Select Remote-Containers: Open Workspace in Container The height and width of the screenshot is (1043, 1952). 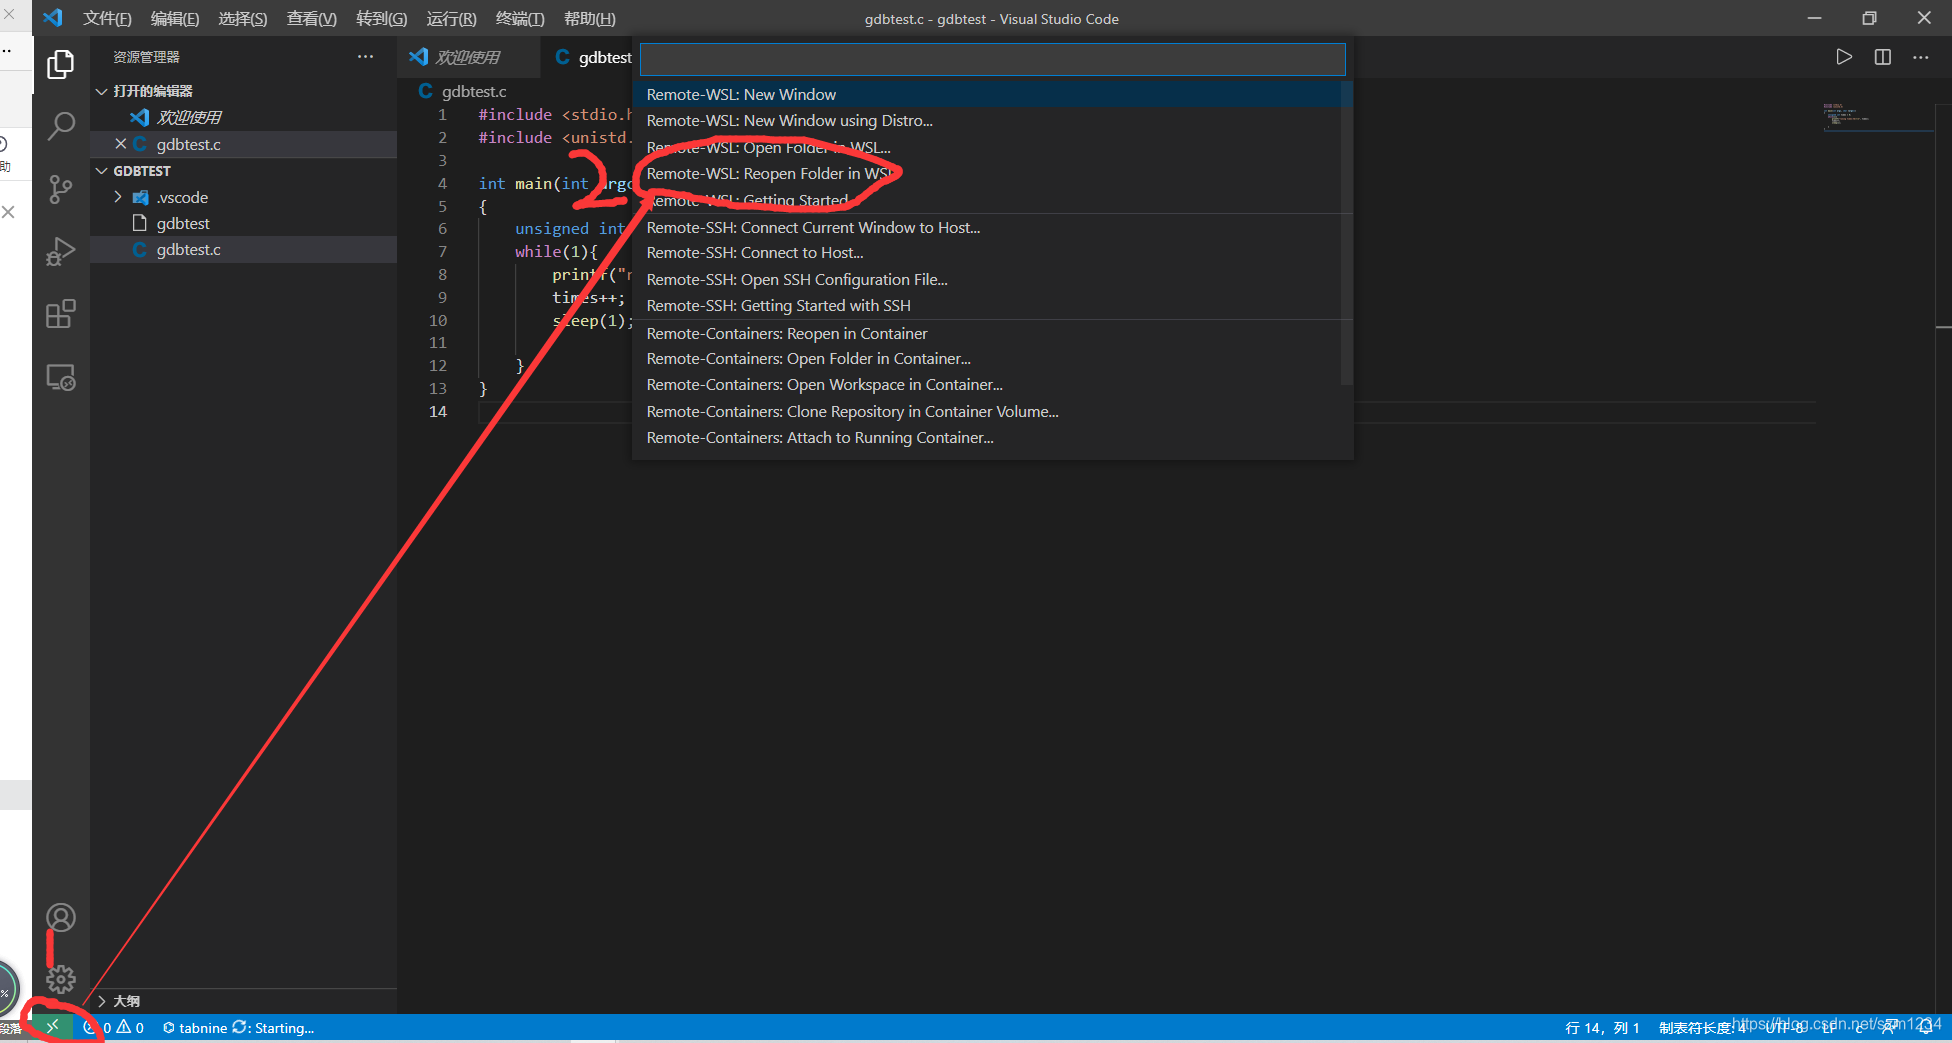pyautogui.click(x=992, y=384)
